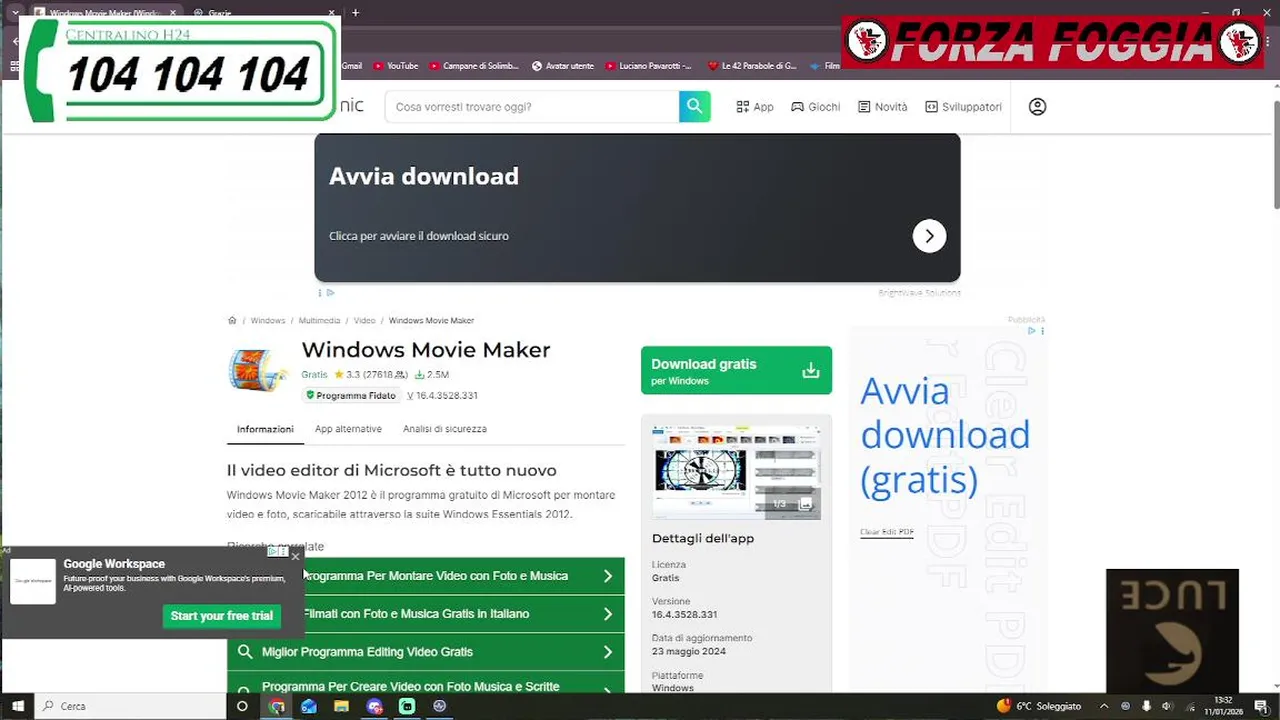The width and height of the screenshot is (1280, 720).
Task: Click the Gratis label under the title
Action: click(314, 375)
